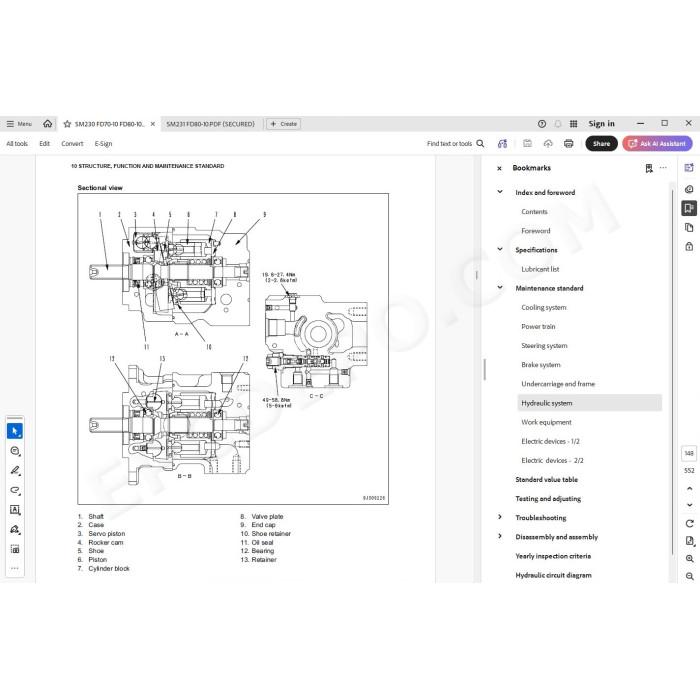This screenshot has height=700, width=700.
Task: Open Hydraulic circuit diagram bookmark
Action: 553,575
